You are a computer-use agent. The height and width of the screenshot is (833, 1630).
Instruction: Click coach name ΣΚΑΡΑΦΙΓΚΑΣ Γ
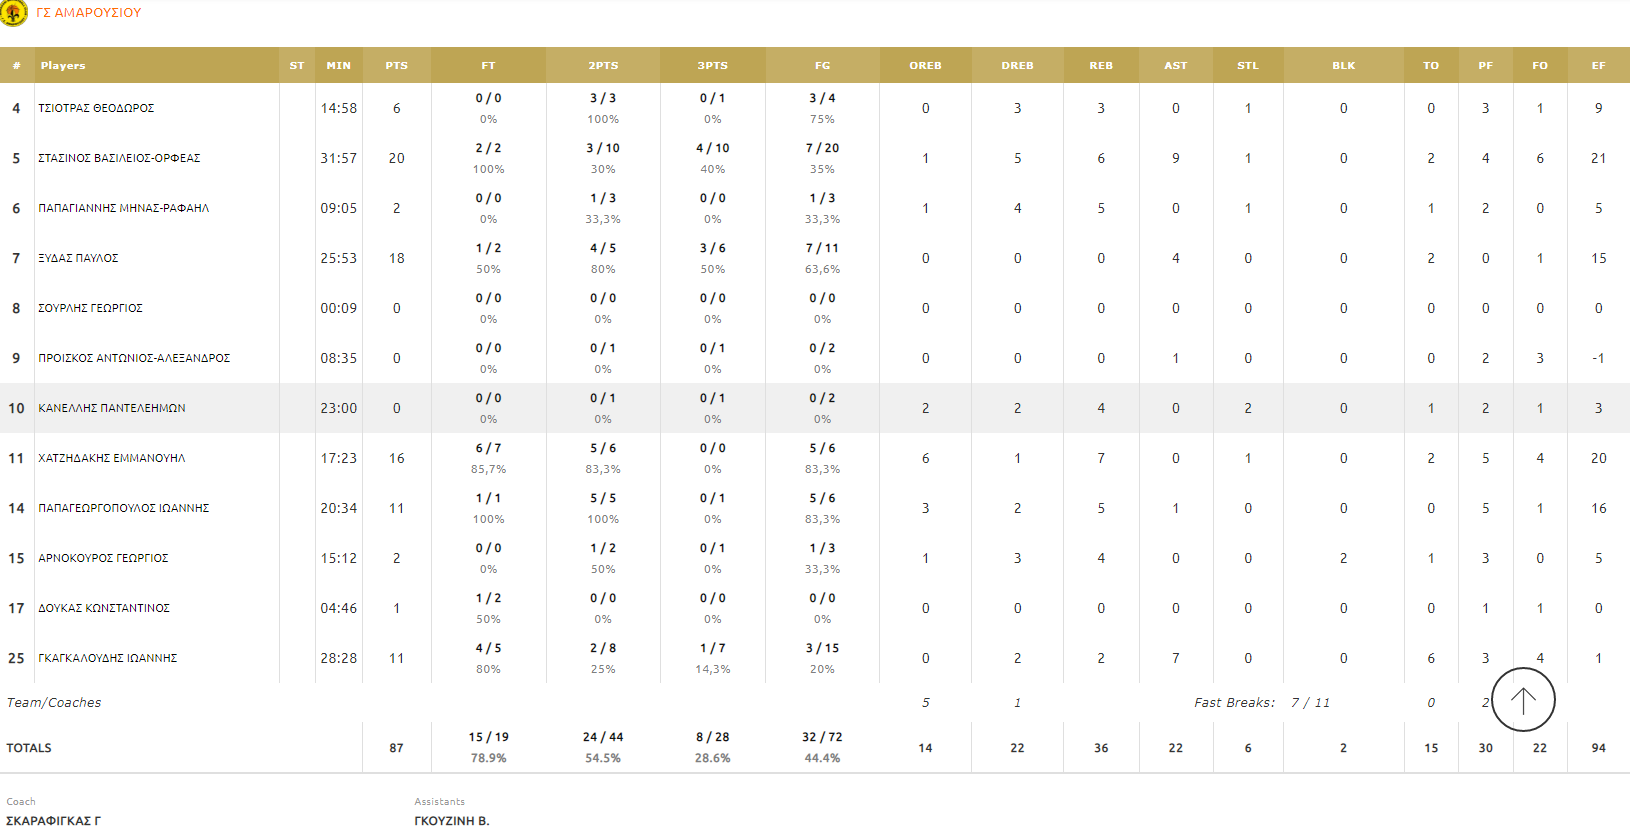pos(54,821)
